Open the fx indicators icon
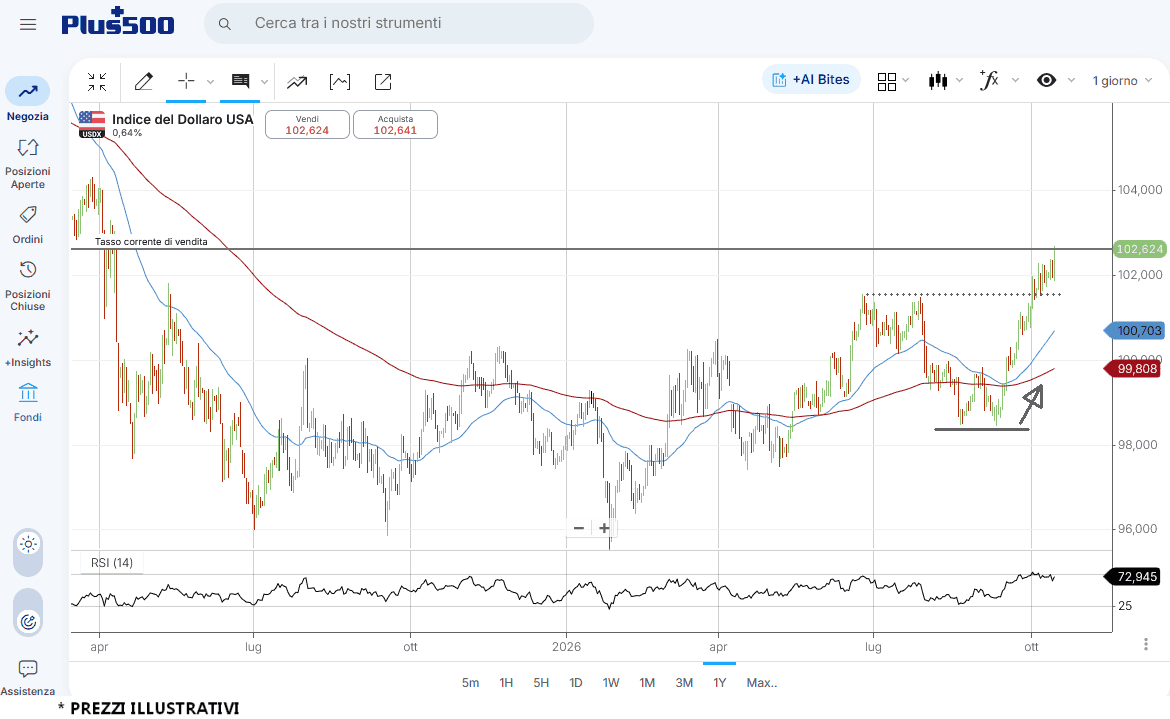The width and height of the screenshot is (1170, 719). pyautogui.click(x=989, y=80)
